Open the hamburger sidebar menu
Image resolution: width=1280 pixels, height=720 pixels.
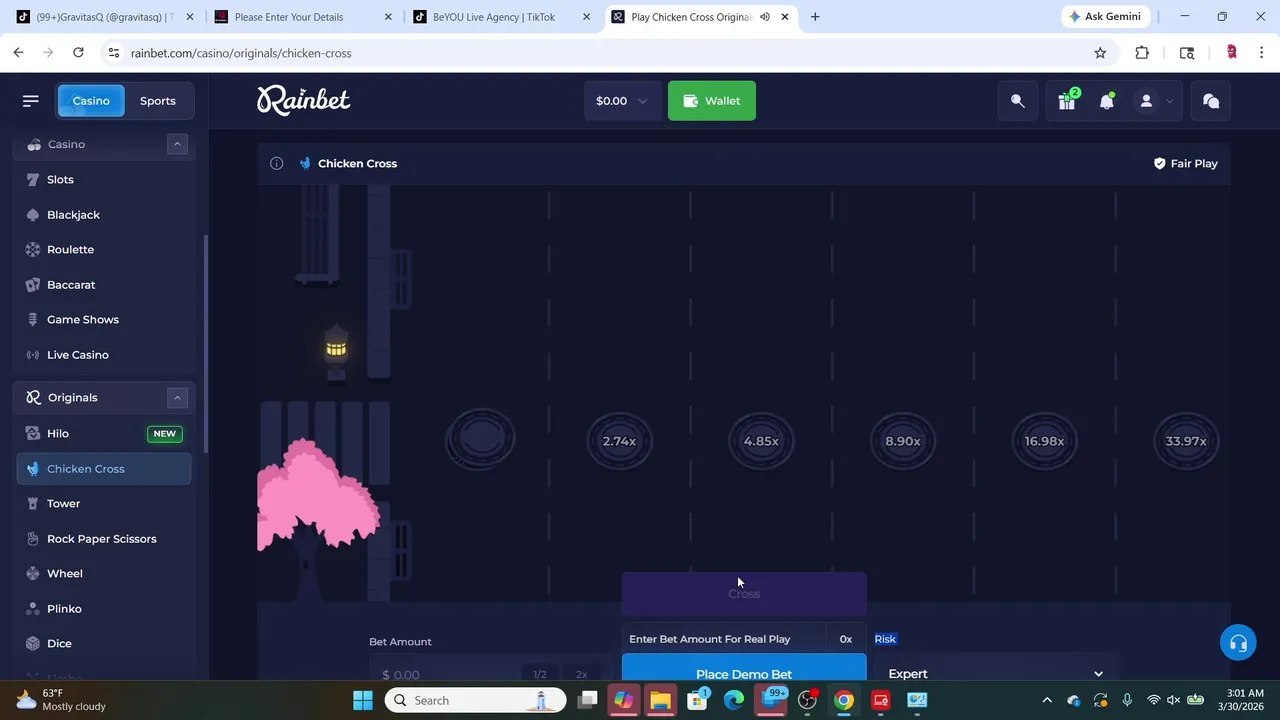[x=31, y=101]
